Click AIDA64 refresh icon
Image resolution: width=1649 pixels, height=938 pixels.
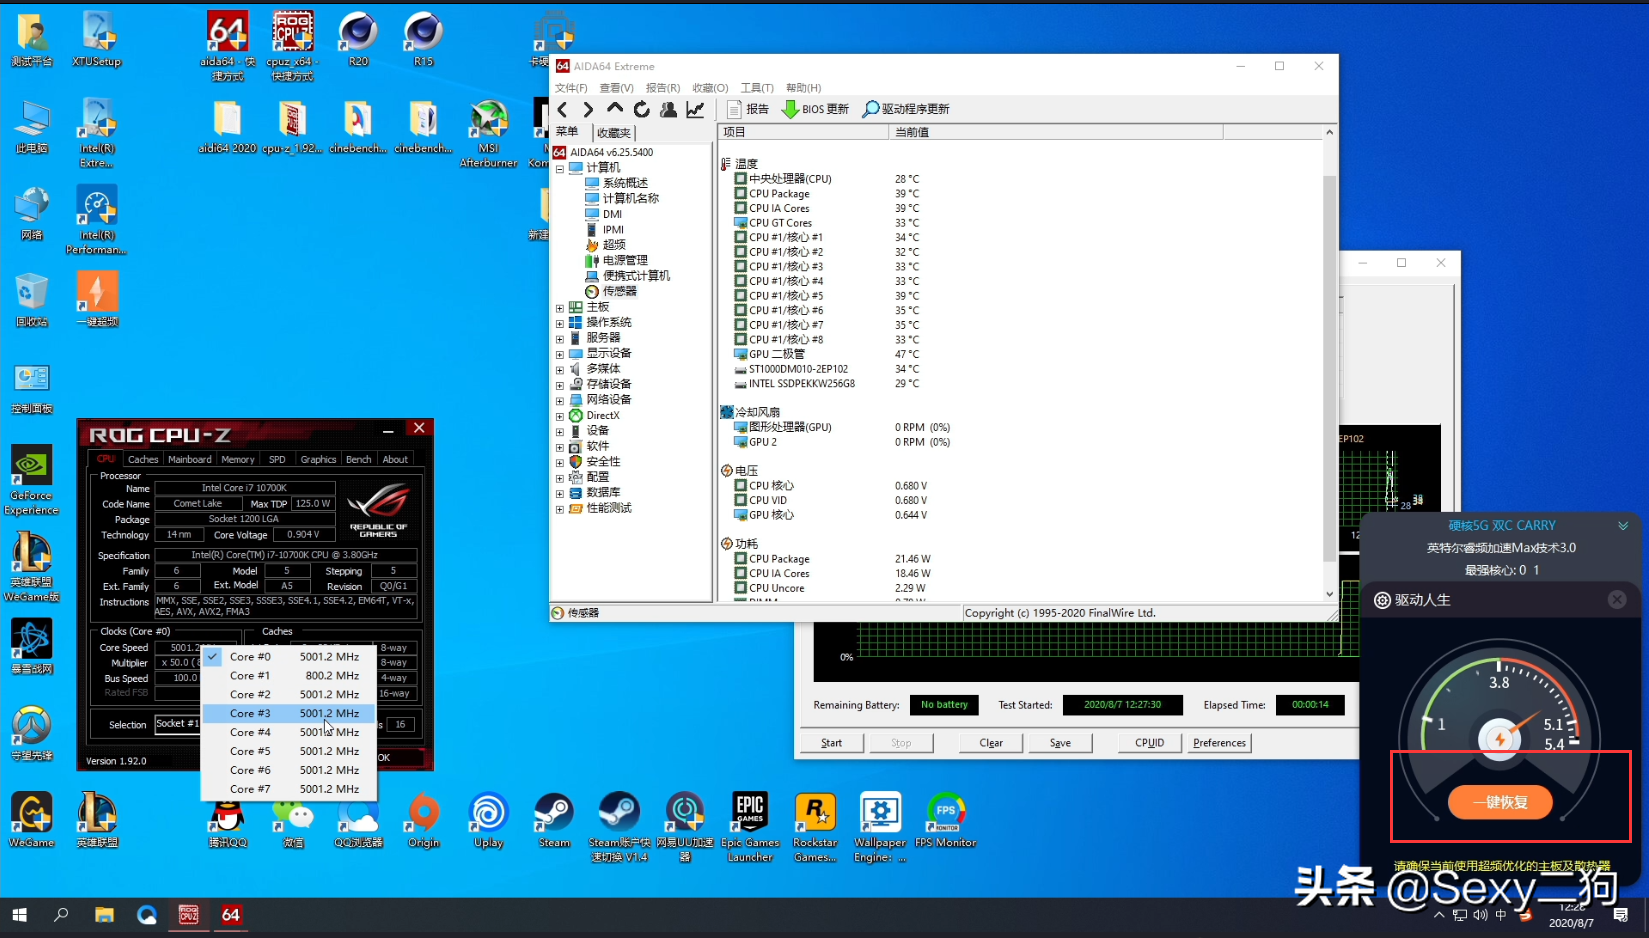pos(642,109)
